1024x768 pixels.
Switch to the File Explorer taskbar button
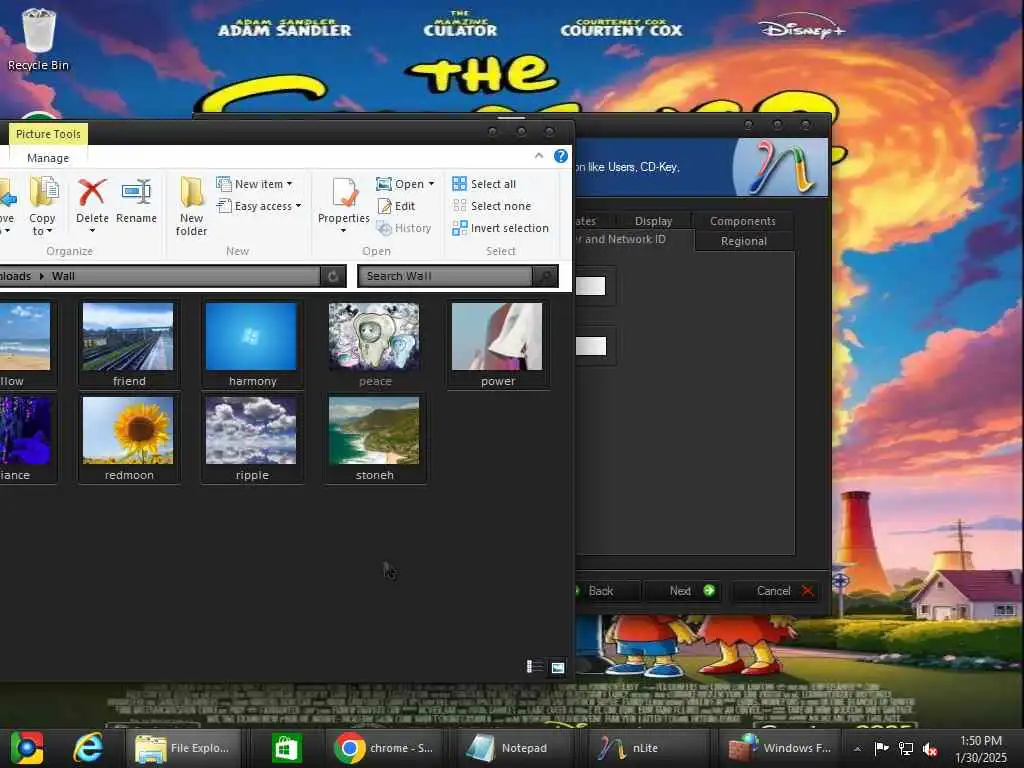coord(183,748)
